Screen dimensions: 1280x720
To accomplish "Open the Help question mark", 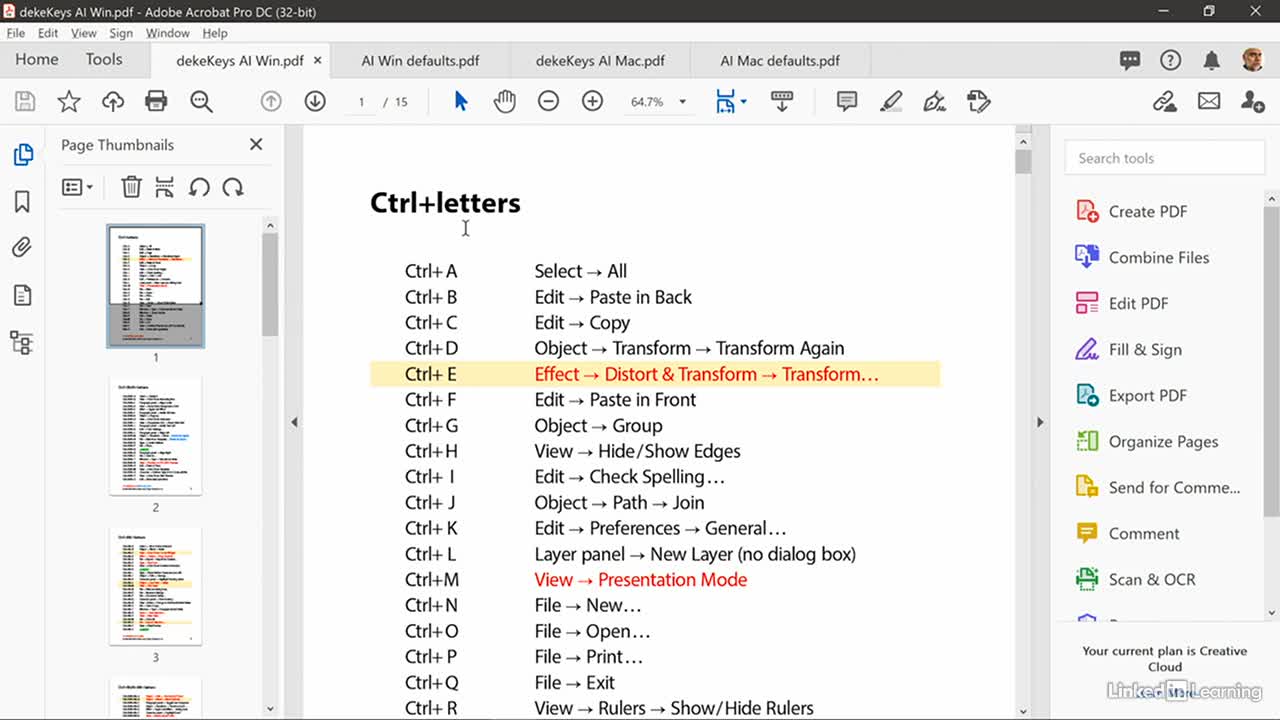I will coord(1170,61).
